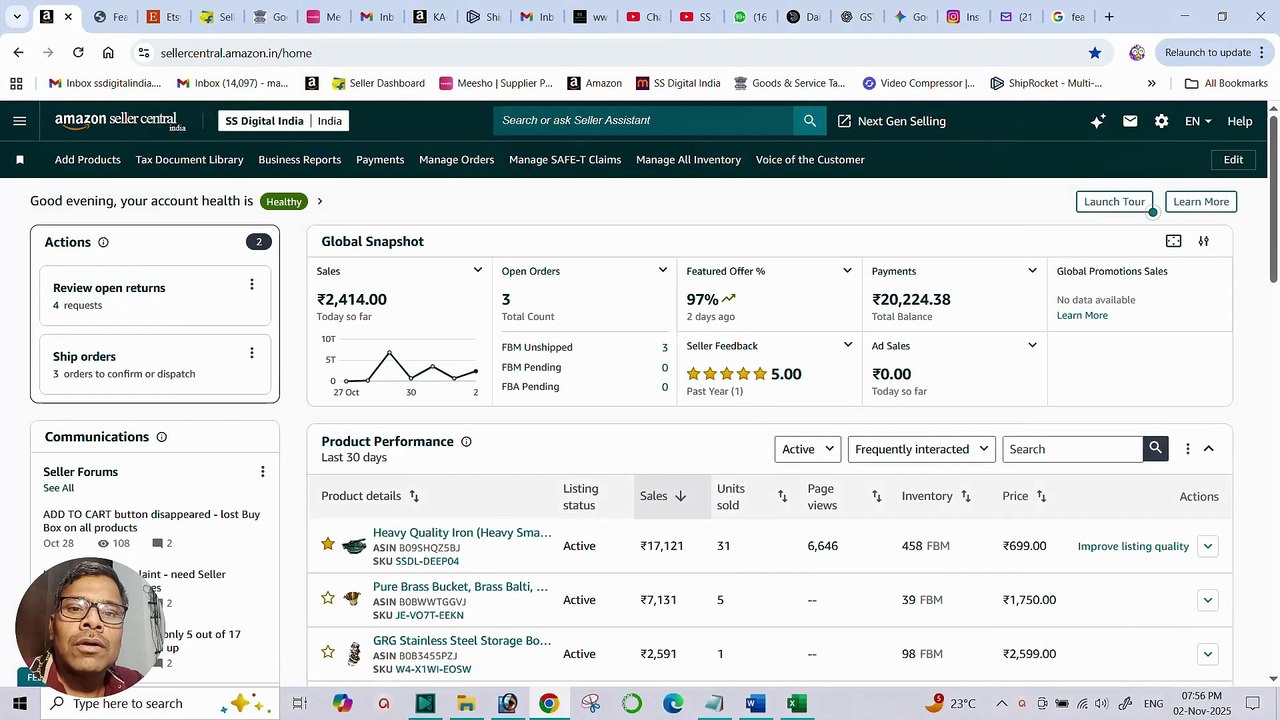Click the Learn More button near tour
The height and width of the screenshot is (720, 1280).
[x=1201, y=202]
